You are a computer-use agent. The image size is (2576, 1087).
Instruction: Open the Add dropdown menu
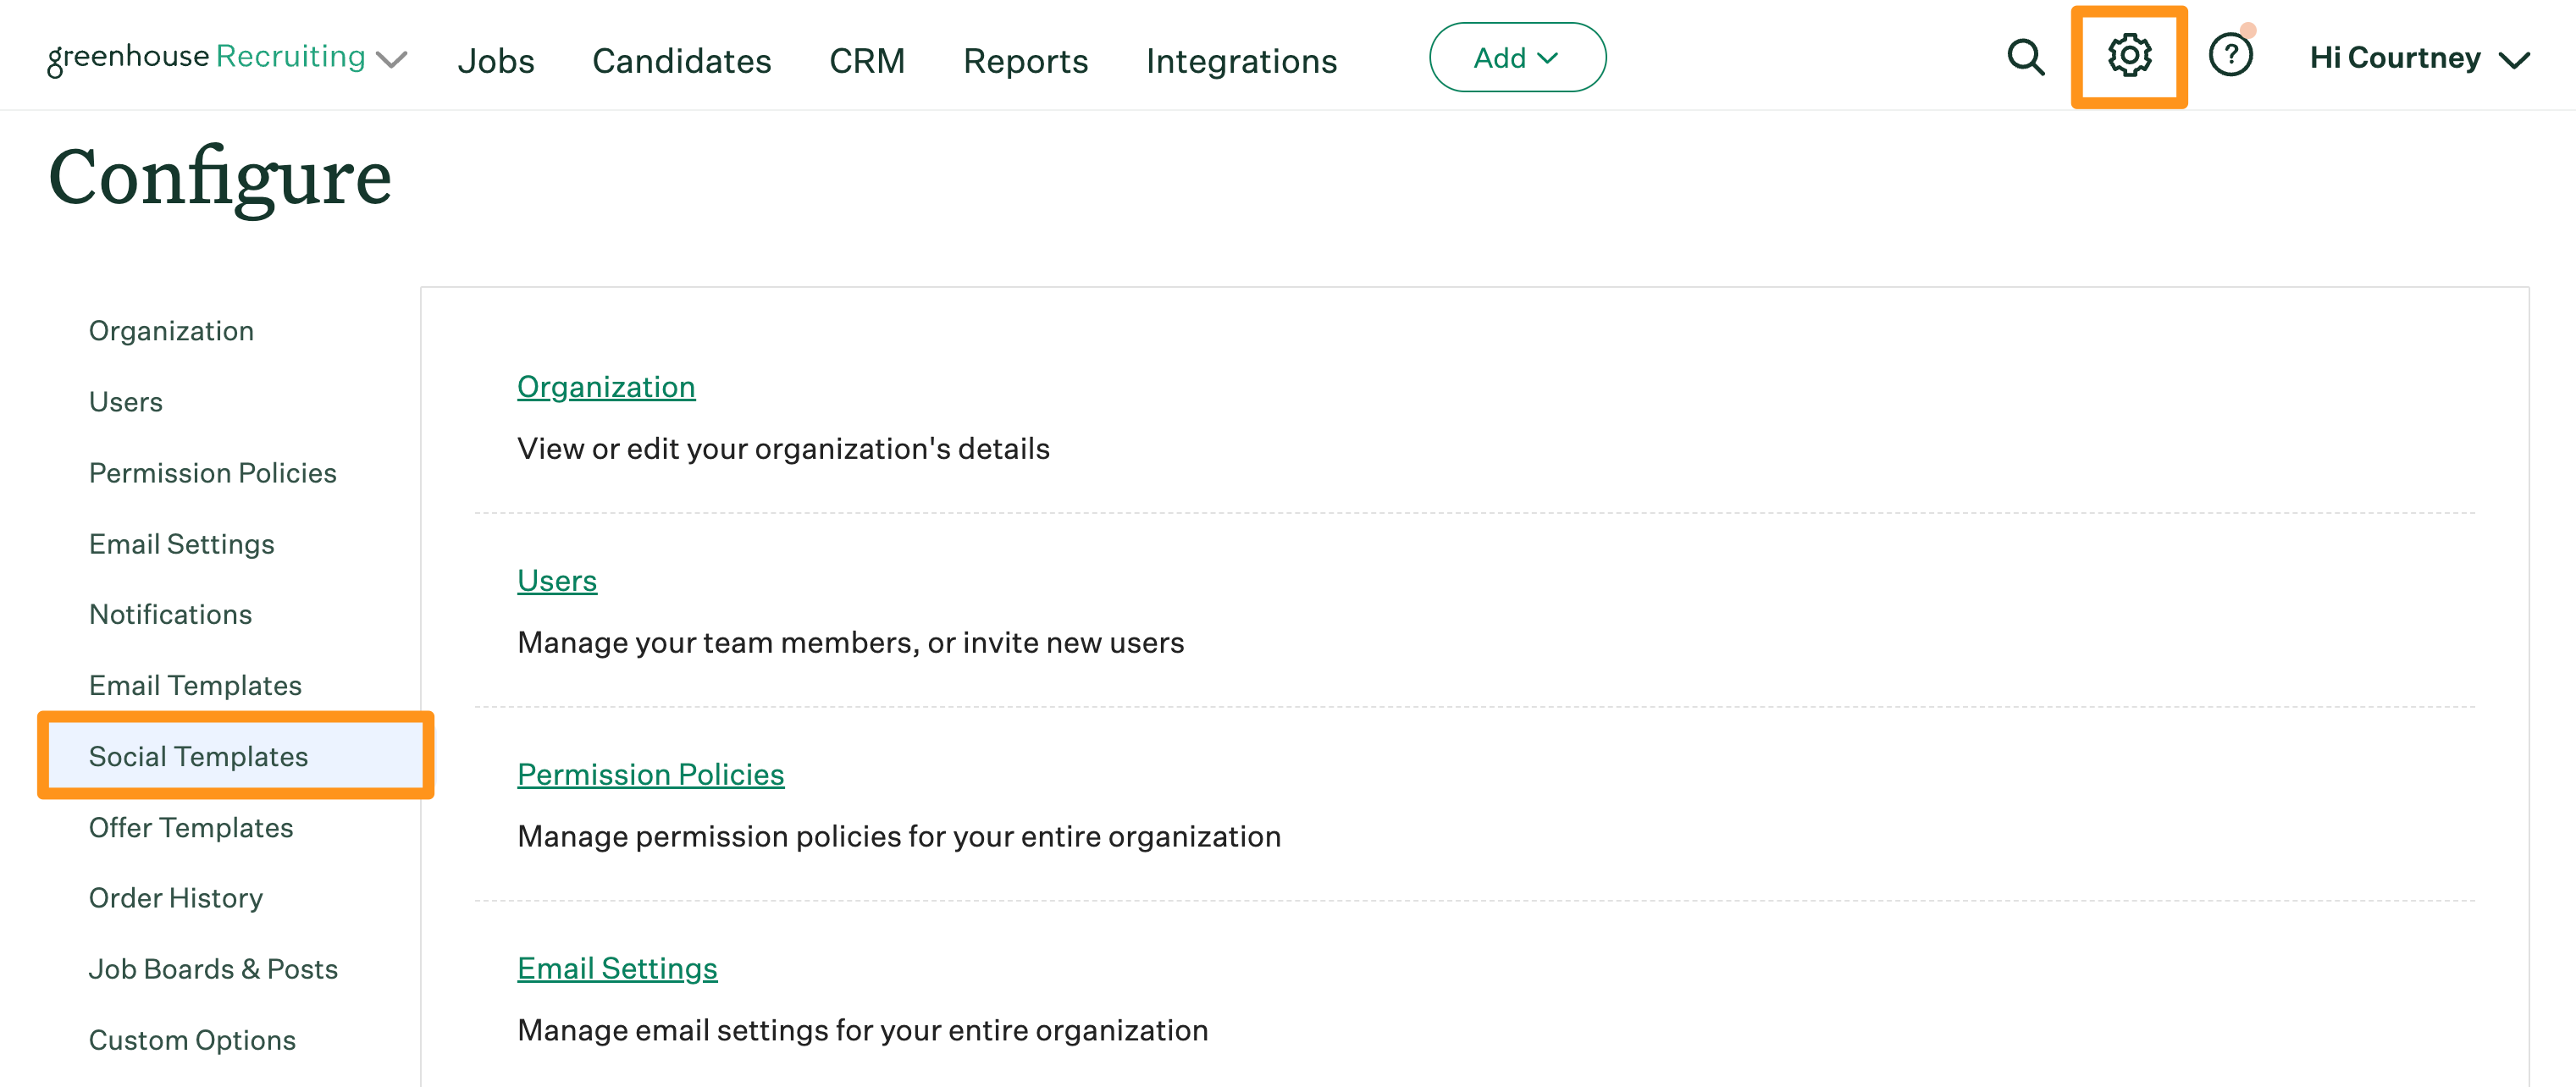point(1516,57)
